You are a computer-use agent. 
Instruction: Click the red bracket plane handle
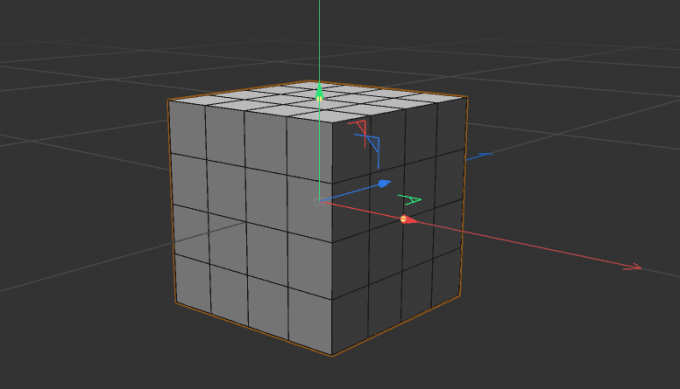tap(360, 134)
